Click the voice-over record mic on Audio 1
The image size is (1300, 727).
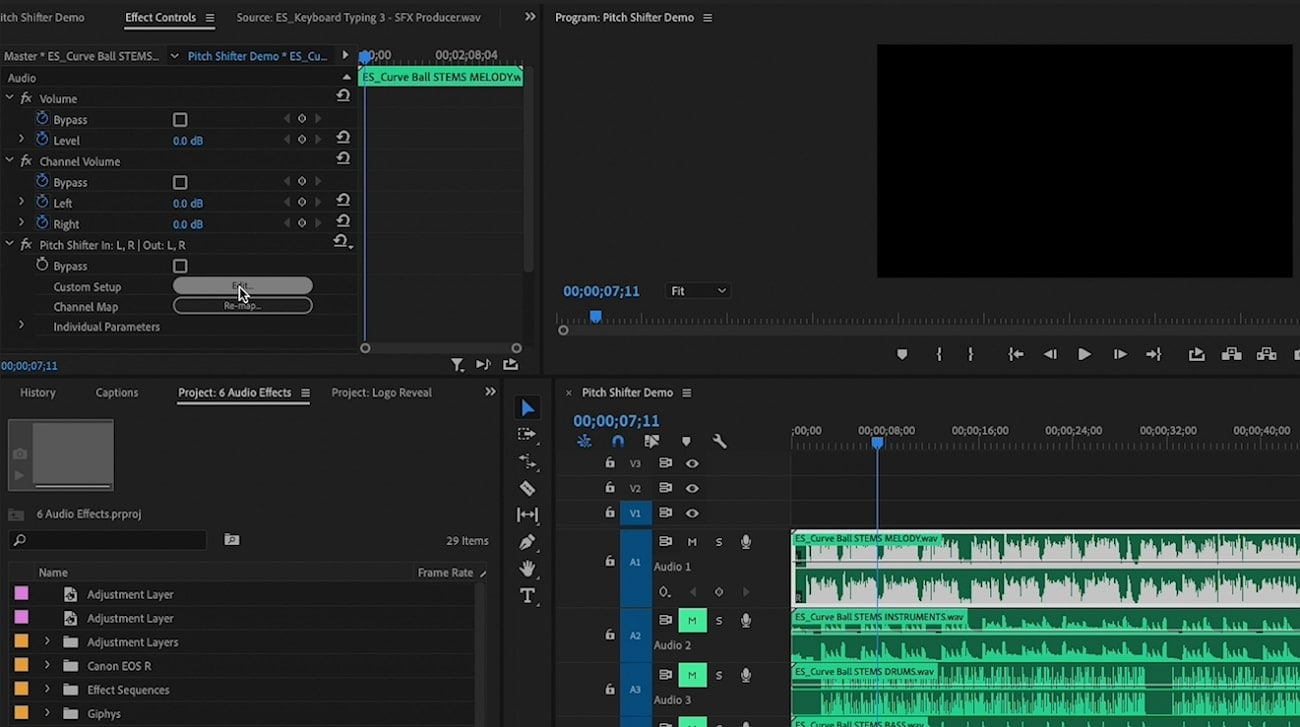744,541
